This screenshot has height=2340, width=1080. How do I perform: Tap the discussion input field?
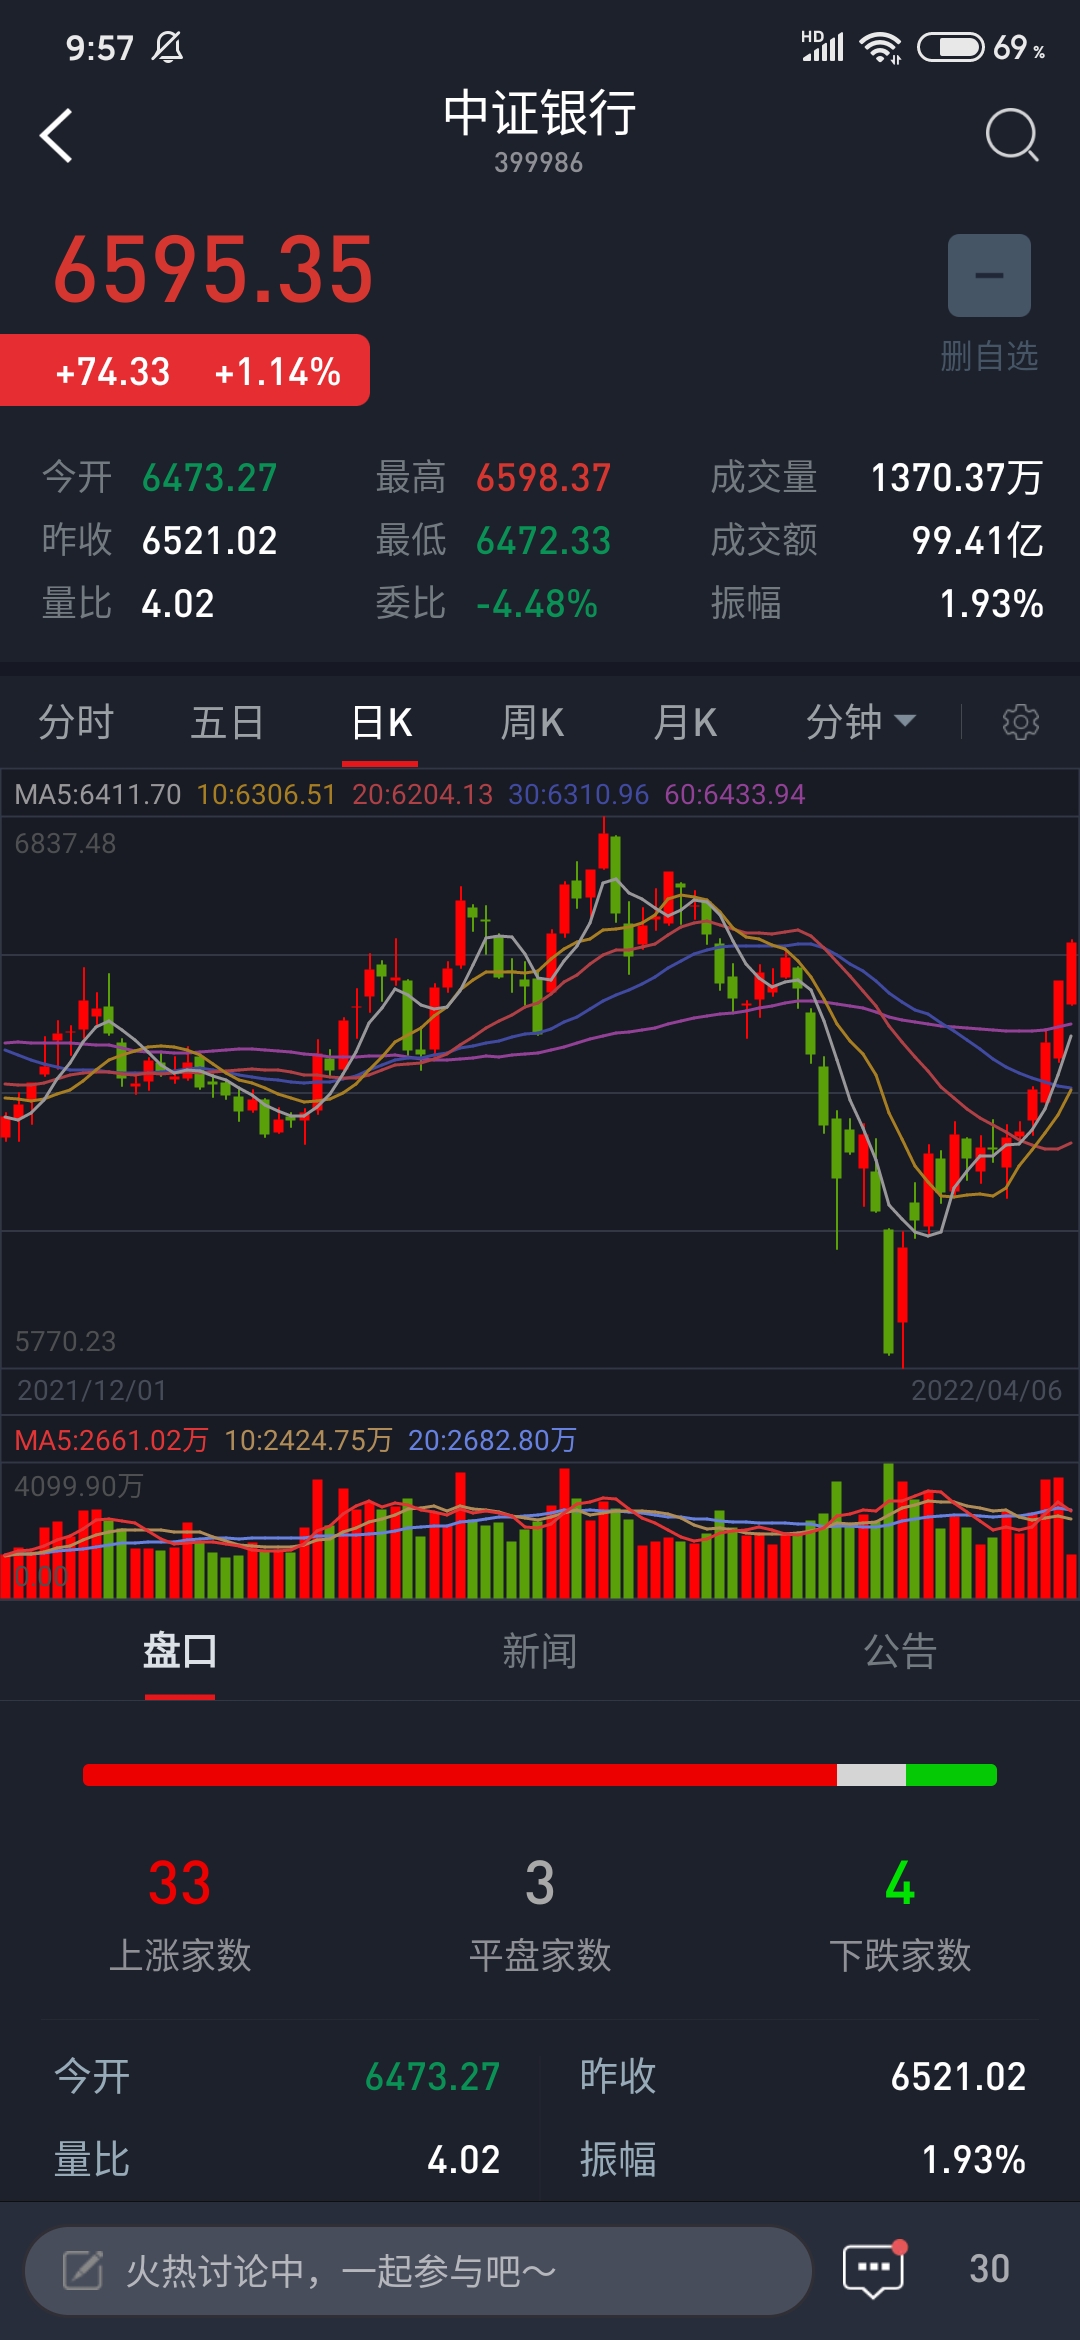[418, 2270]
